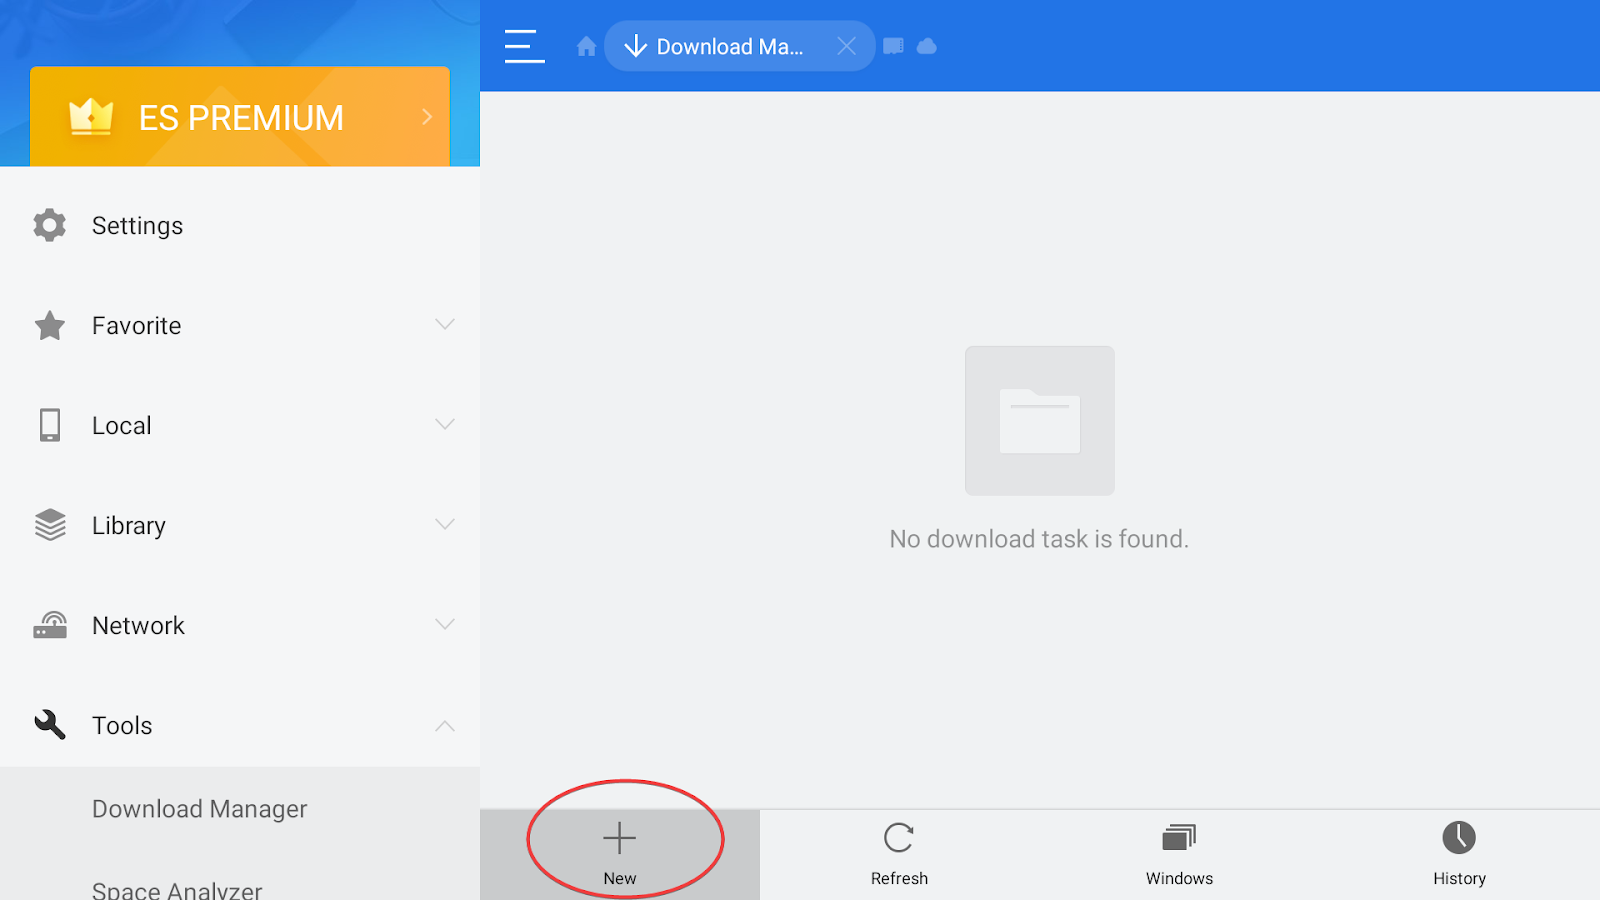Expand the Library section chevron
Image resolution: width=1600 pixels, height=900 pixels.
pyautogui.click(x=445, y=524)
